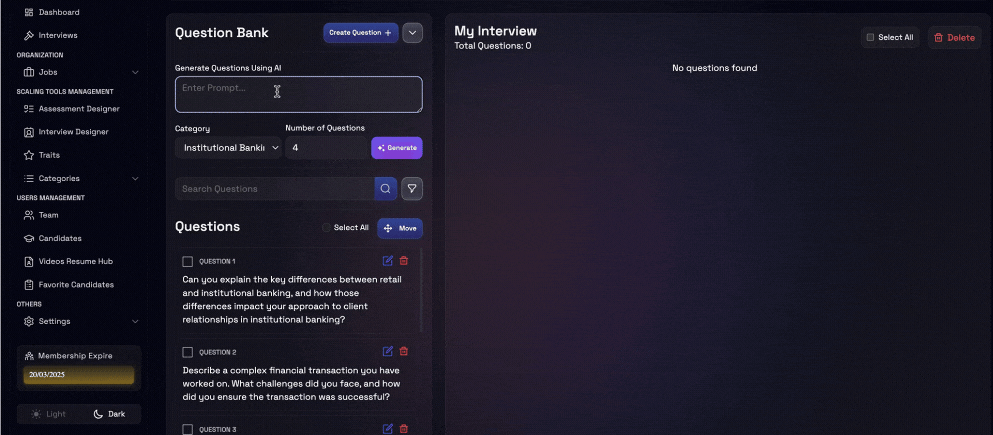This screenshot has width=993, height=435.
Task: Open the filter funnel icon
Action: 412,189
